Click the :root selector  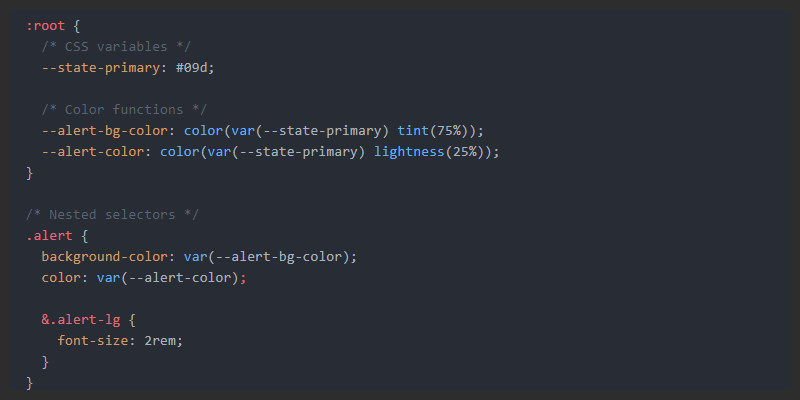point(47,26)
